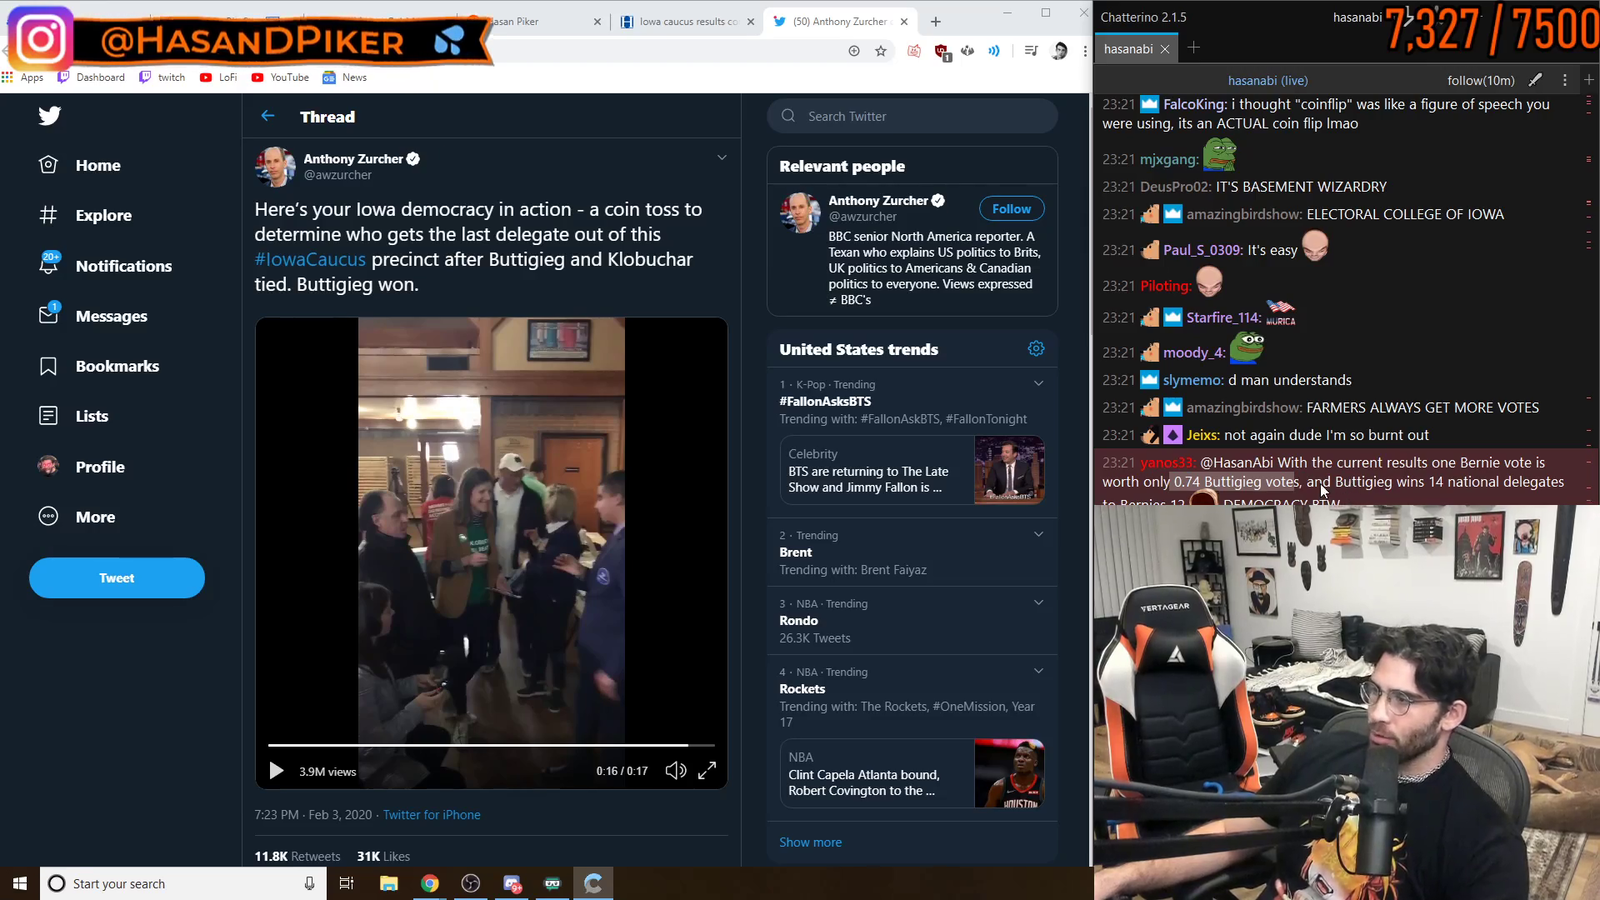The width and height of the screenshot is (1600, 900).
Task: Open the uBlock Origin extension icon
Action: pyautogui.click(x=941, y=51)
